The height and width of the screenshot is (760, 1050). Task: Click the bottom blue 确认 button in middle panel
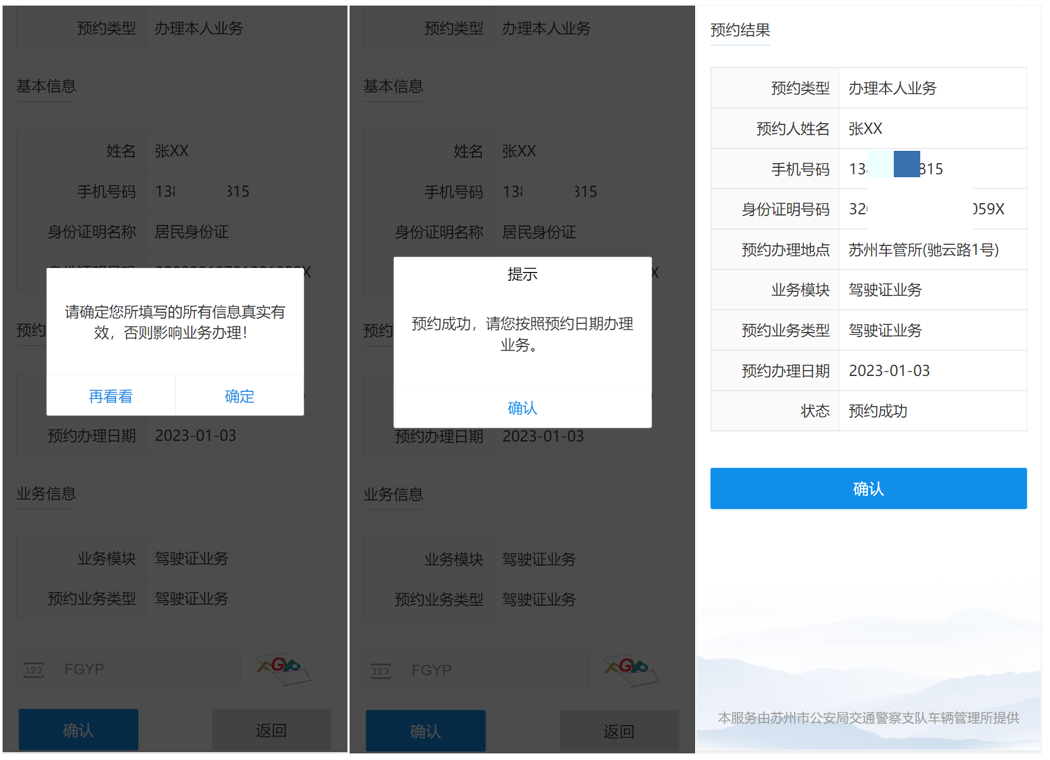425,731
